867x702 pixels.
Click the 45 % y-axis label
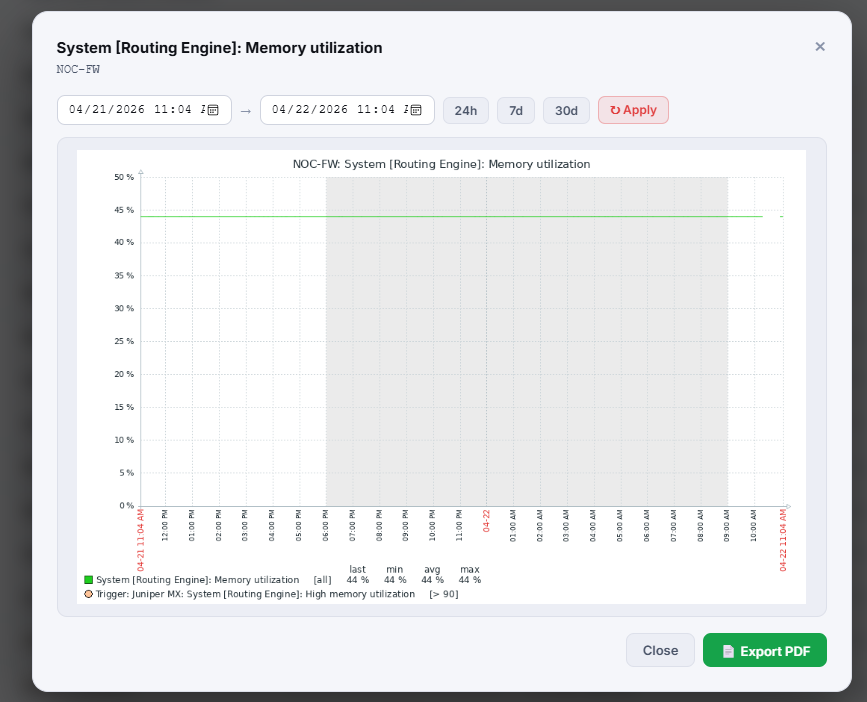tap(124, 210)
